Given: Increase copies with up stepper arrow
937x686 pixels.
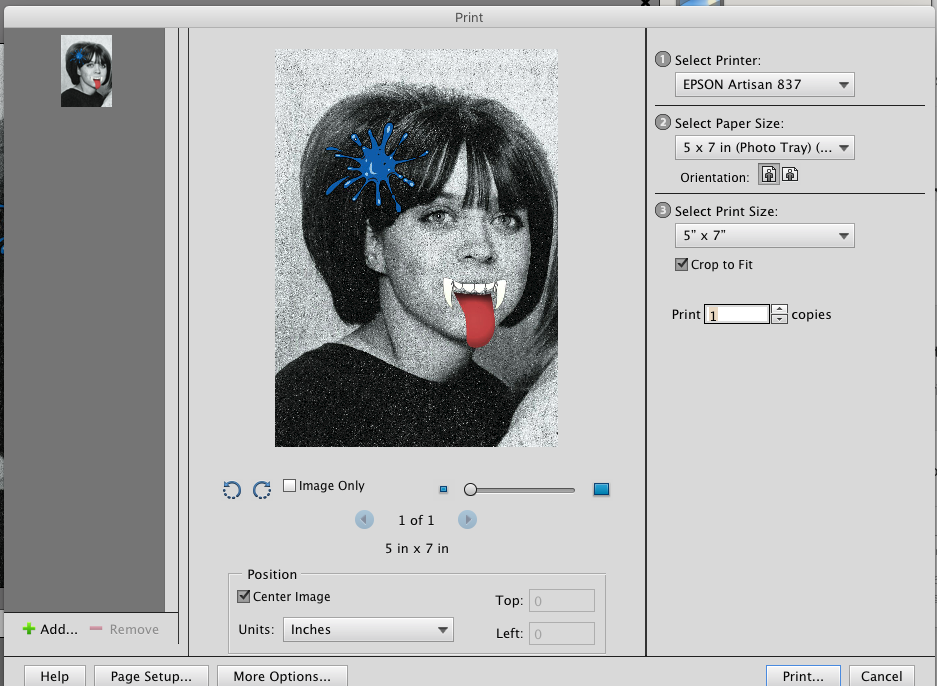Looking at the screenshot, I should [x=779, y=310].
